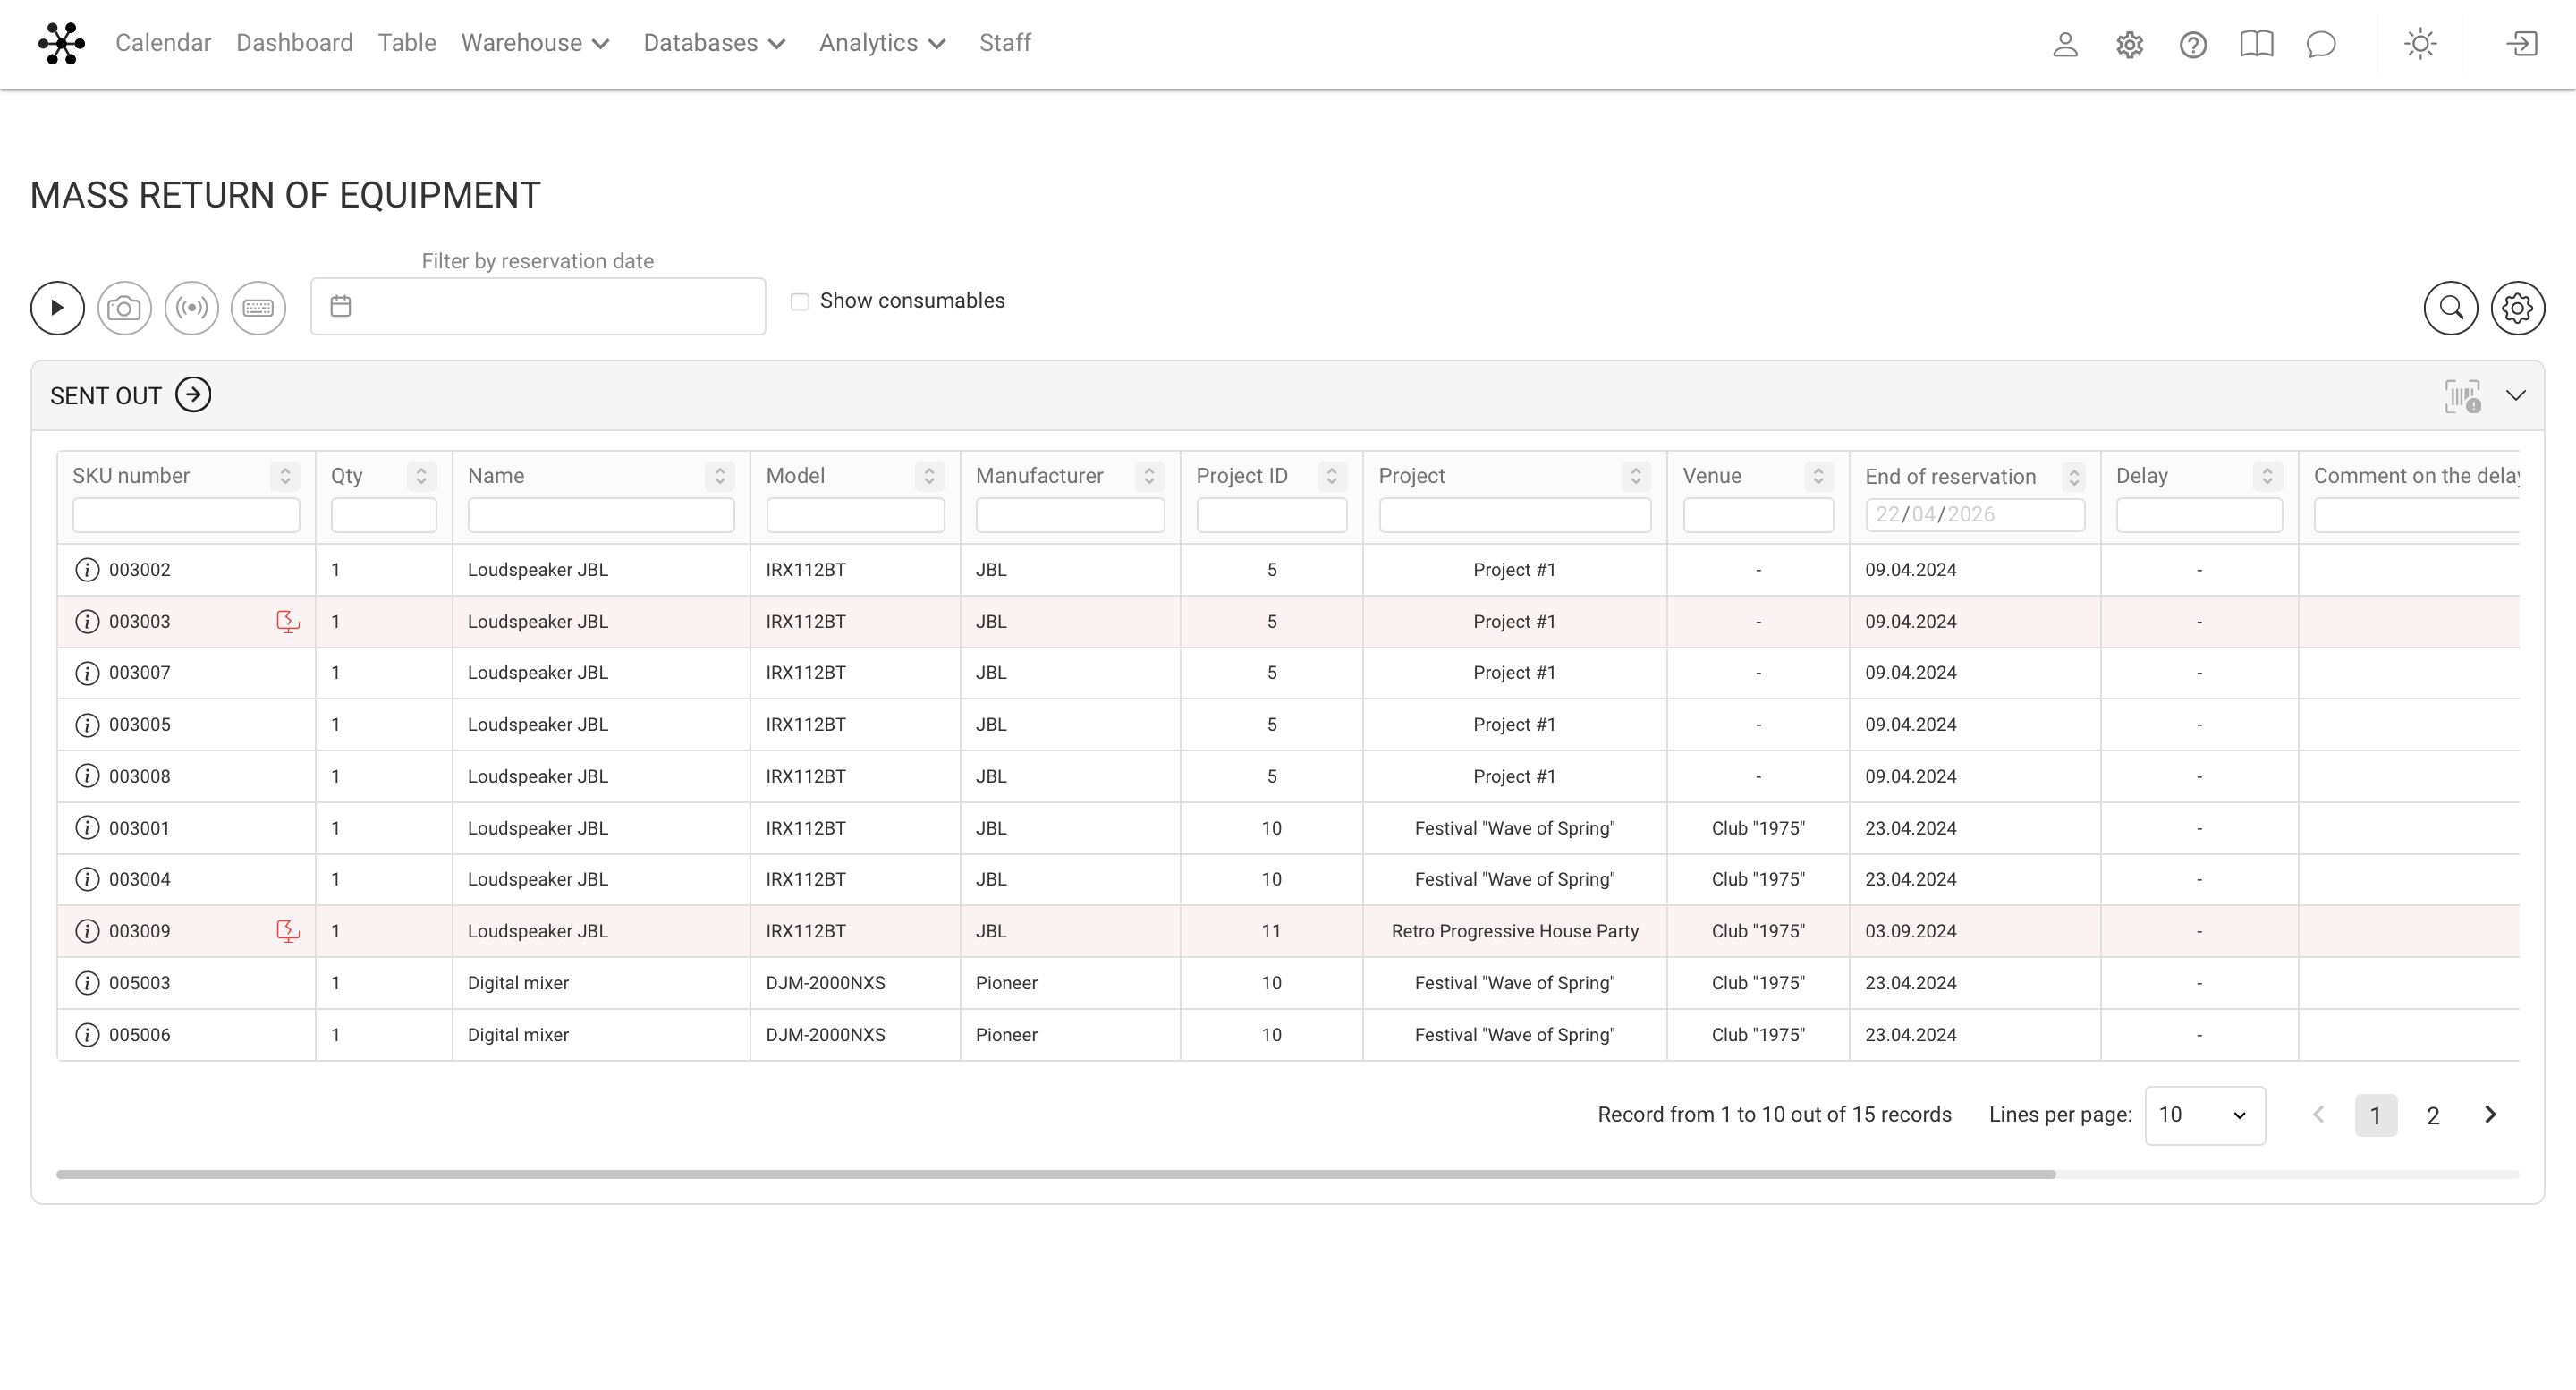Sort table by SKU number column

click(285, 476)
